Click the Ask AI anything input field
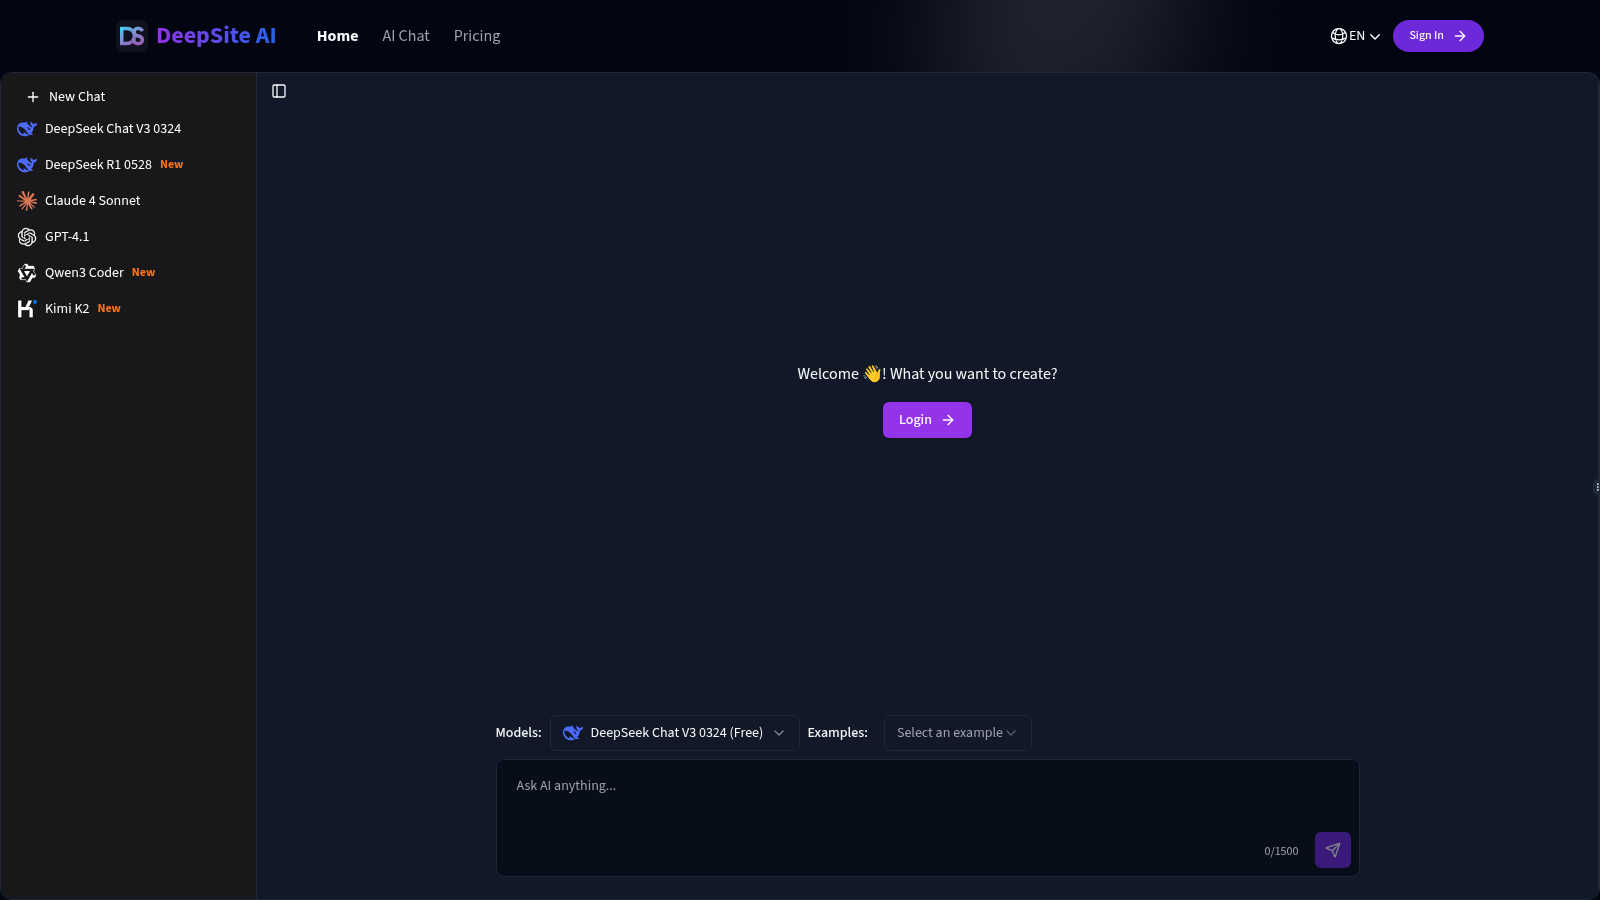This screenshot has height=900, width=1600. click(927, 818)
